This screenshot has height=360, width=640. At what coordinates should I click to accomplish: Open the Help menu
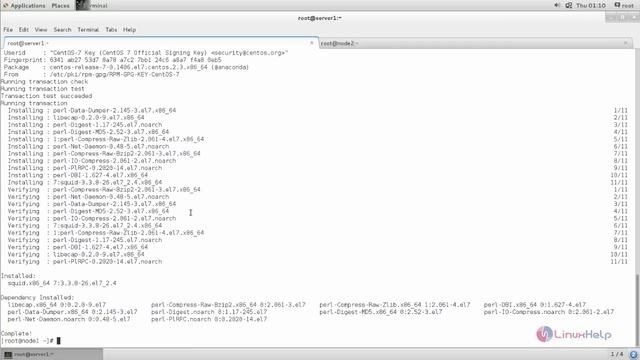coord(129,30)
